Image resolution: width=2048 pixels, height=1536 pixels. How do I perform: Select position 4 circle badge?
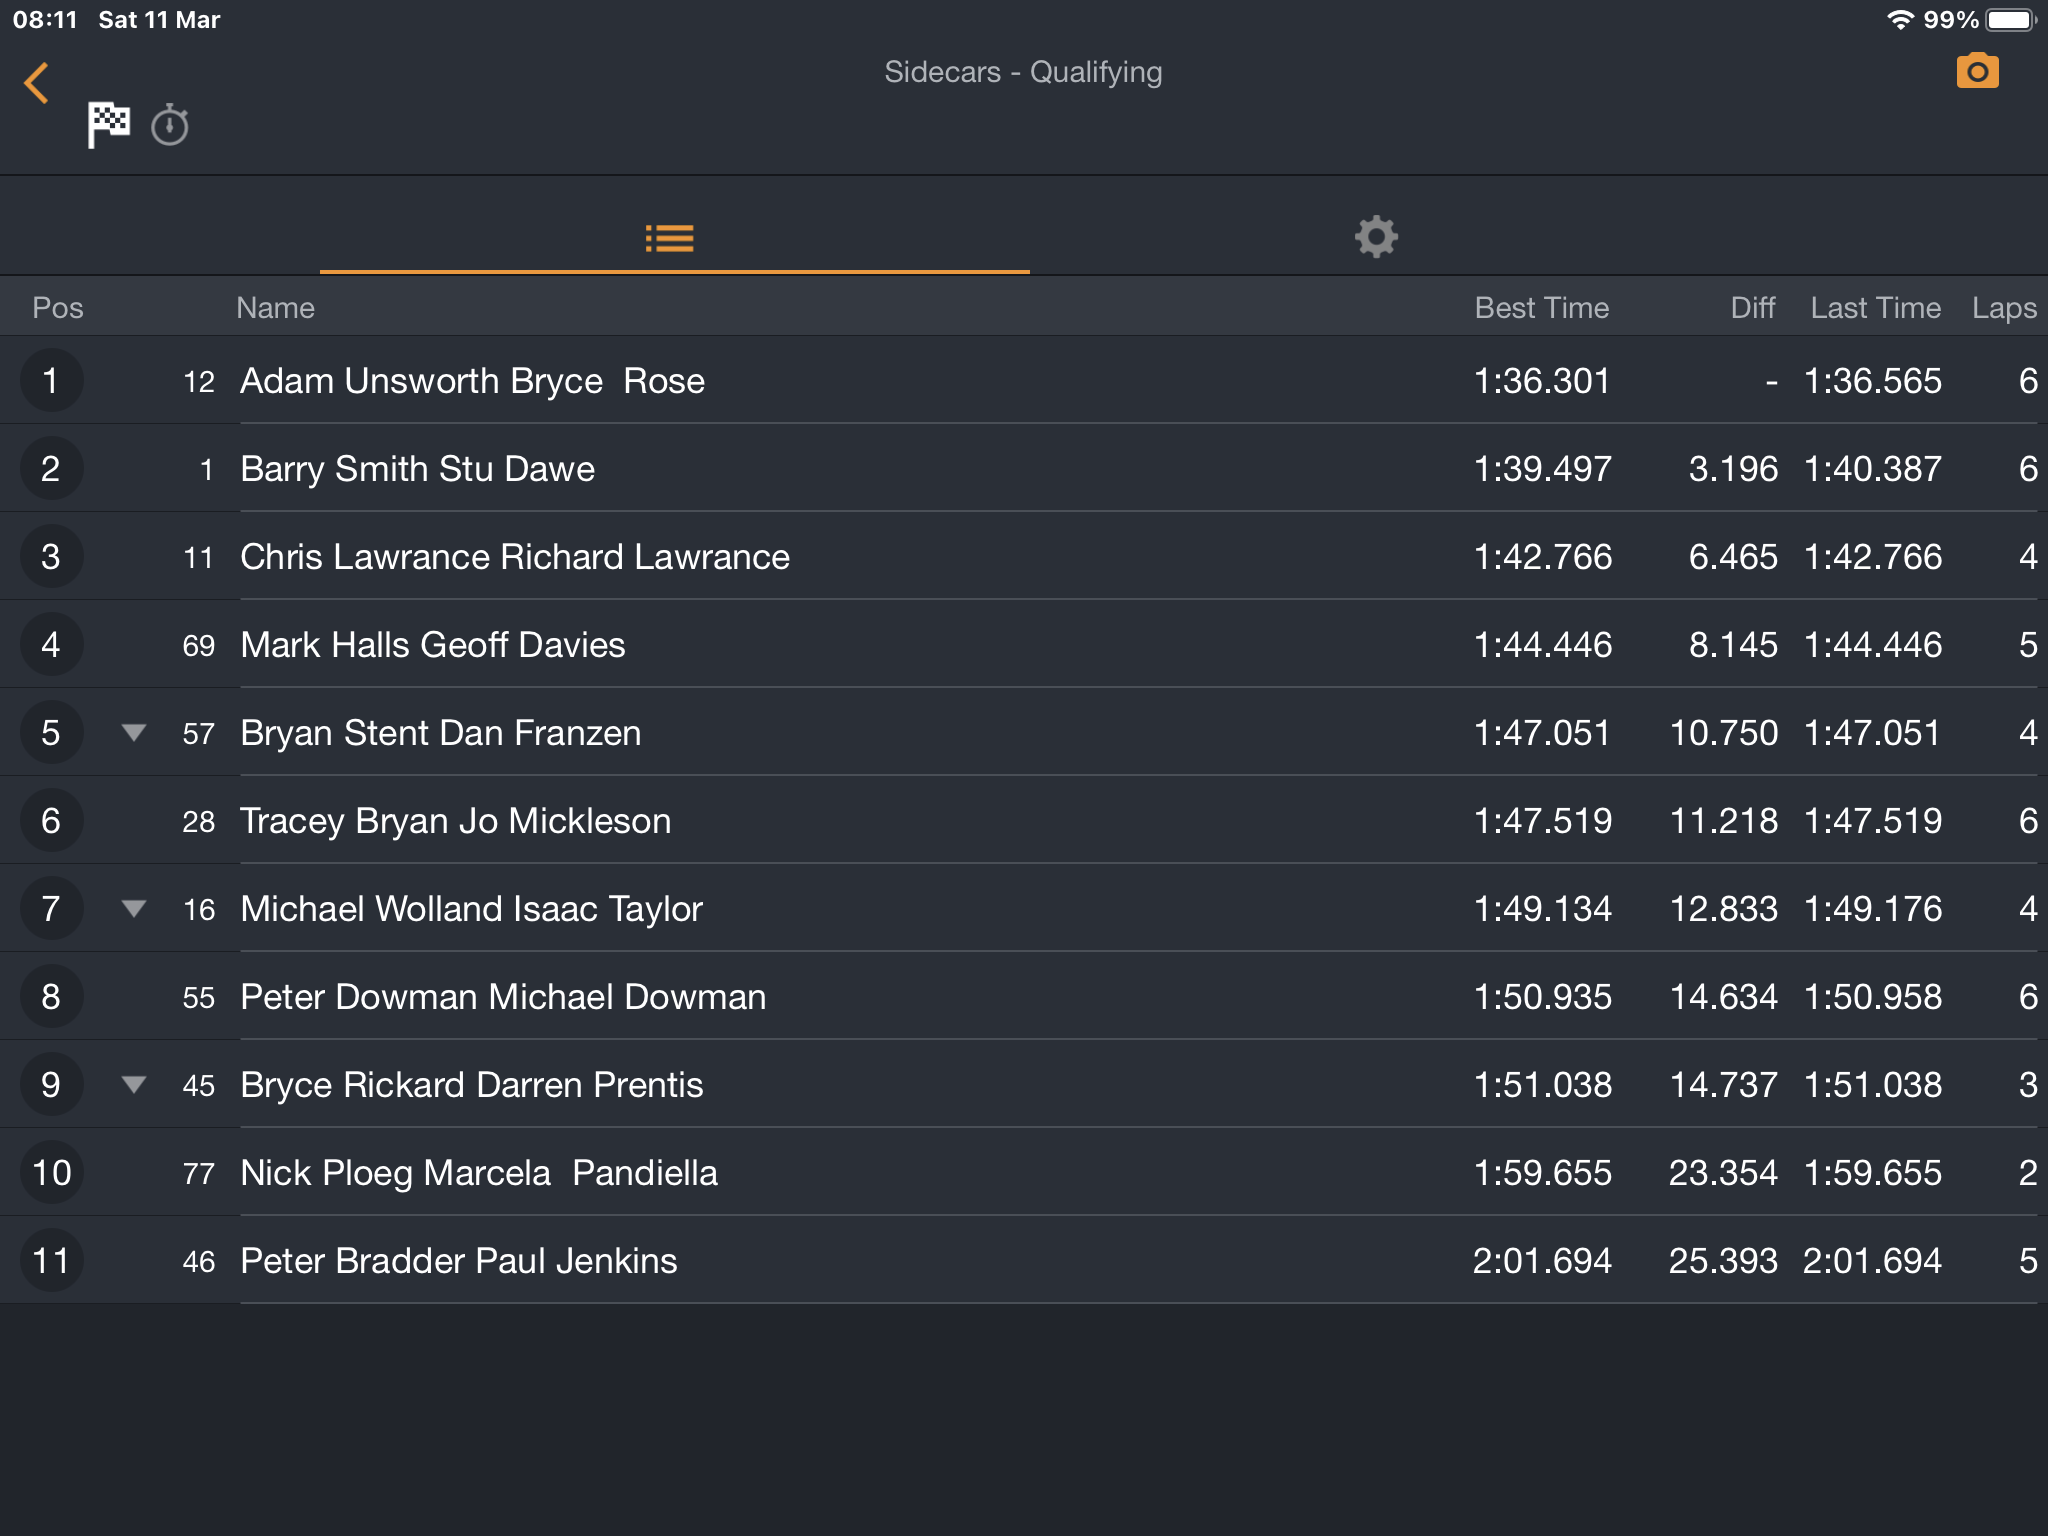(x=51, y=645)
